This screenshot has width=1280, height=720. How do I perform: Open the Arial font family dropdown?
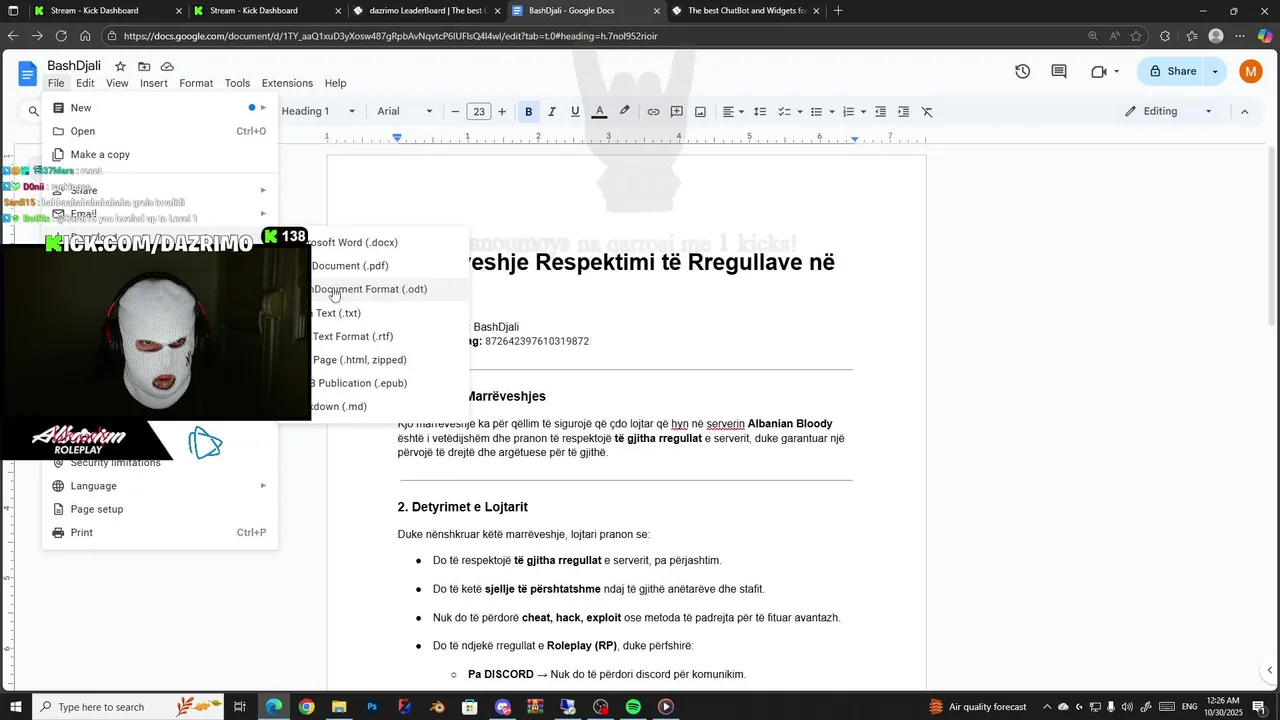(405, 111)
